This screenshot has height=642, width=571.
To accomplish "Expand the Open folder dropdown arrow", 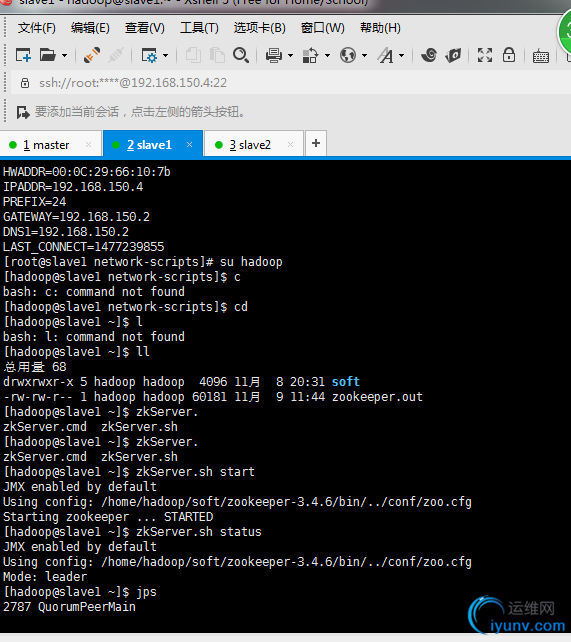I will point(64,55).
